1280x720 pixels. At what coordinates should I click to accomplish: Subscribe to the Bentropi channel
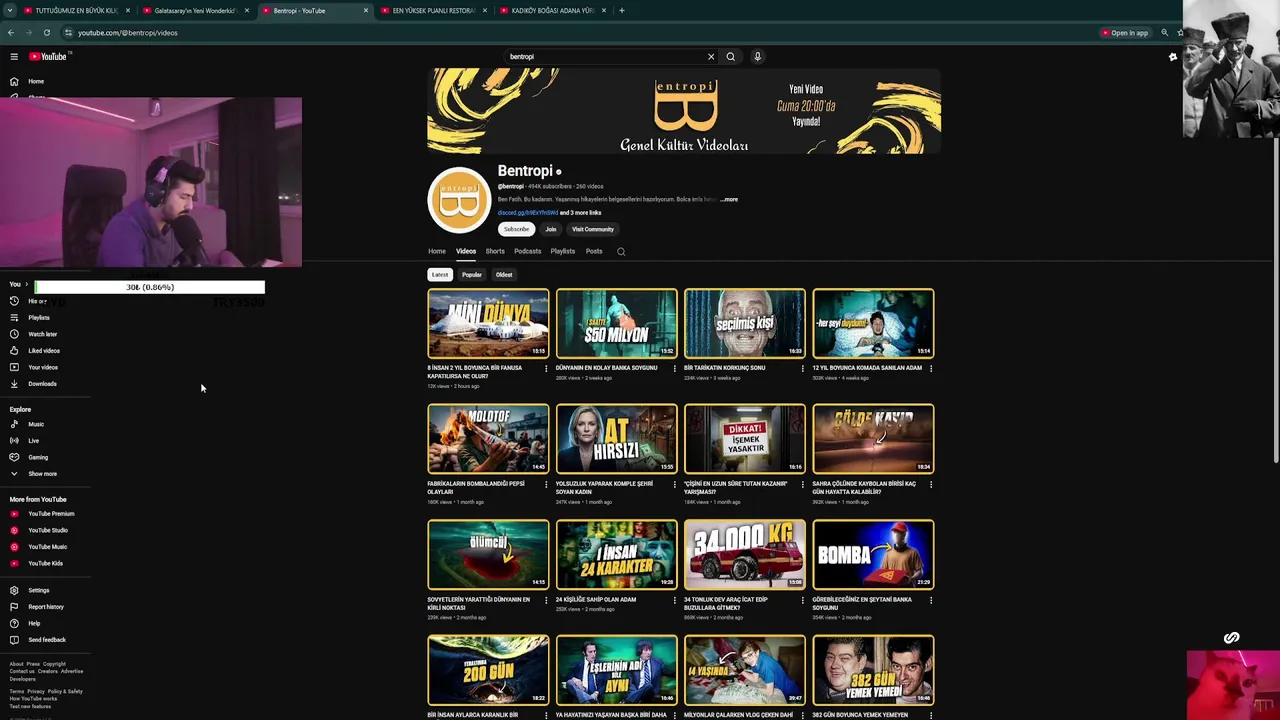point(516,230)
